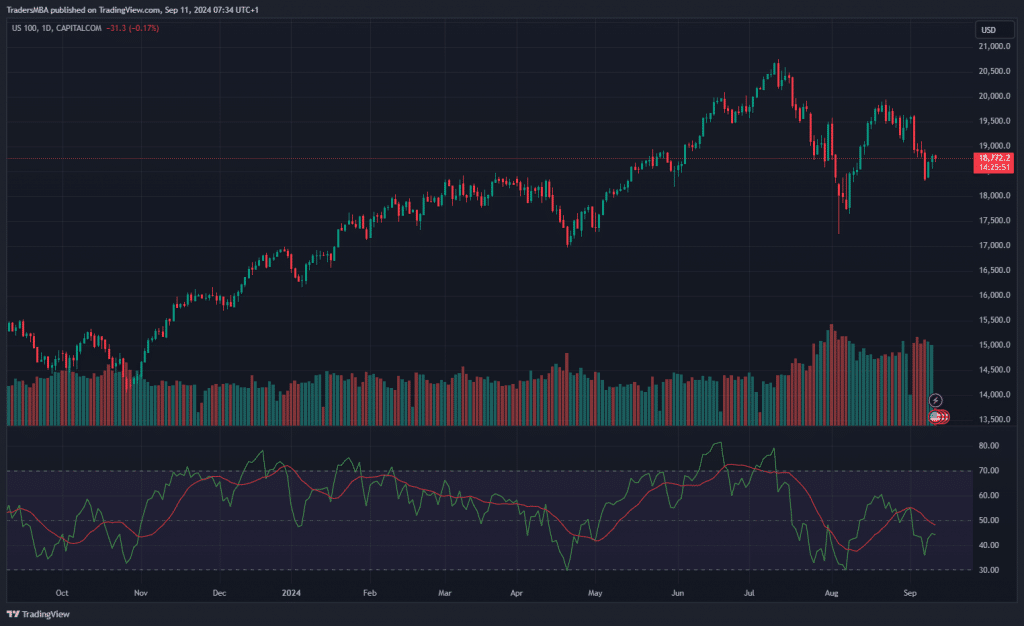
Task: Click the Jul label on time axis
Action: 750,593
